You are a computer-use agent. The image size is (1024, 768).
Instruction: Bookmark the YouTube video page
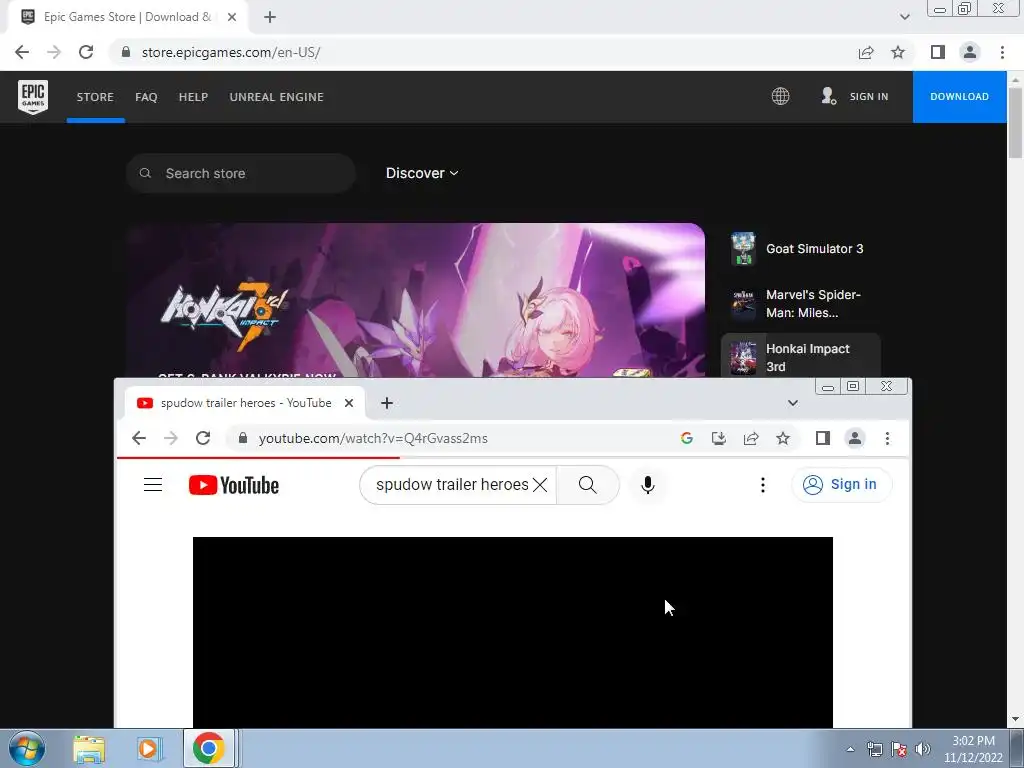(783, 438)
